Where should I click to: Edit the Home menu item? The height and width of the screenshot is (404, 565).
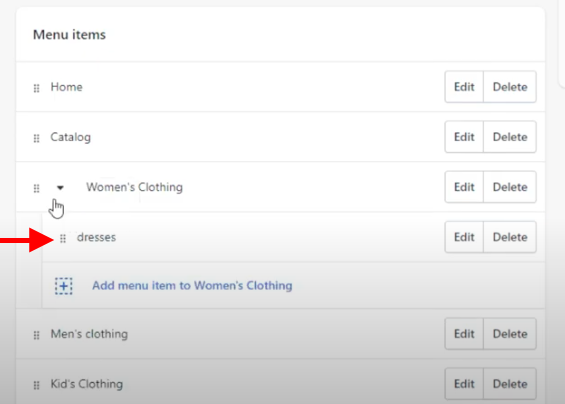464,87
